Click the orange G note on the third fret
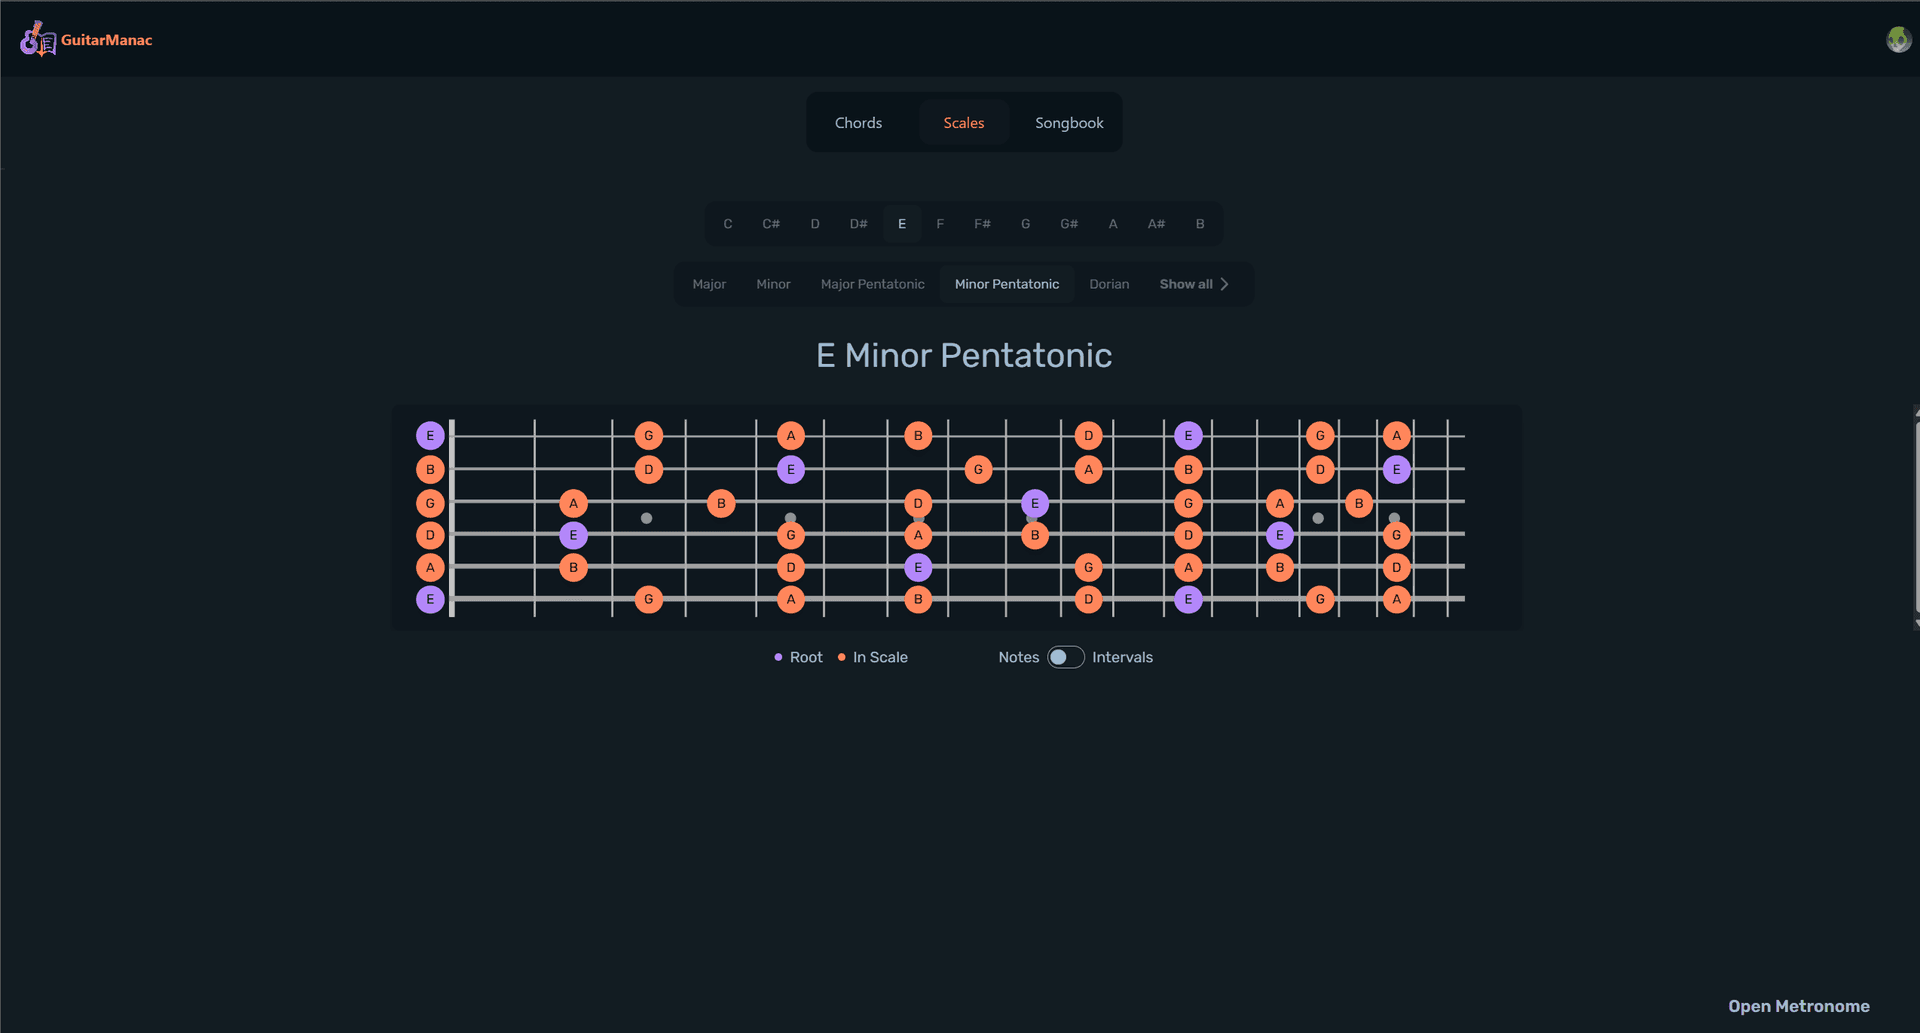The height and width of the screenshot is (1033, 1920). 648,435
